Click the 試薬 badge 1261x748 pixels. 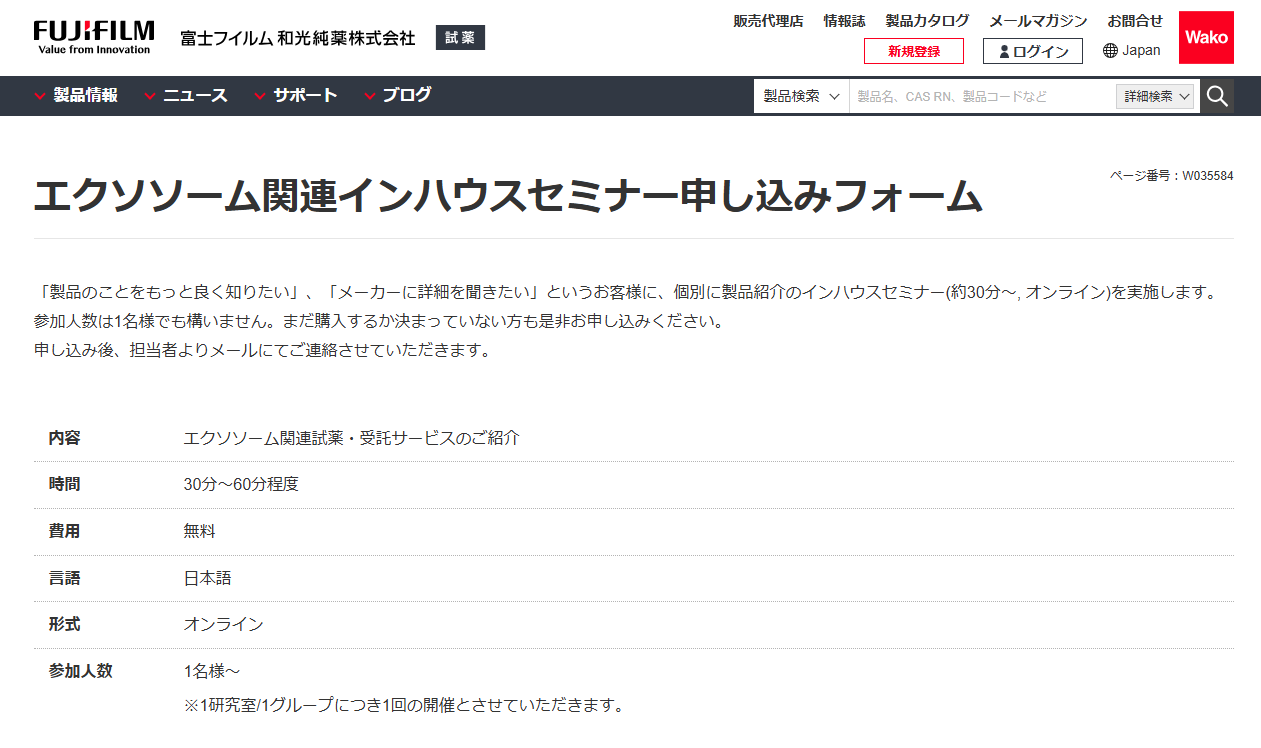point(460,38)
